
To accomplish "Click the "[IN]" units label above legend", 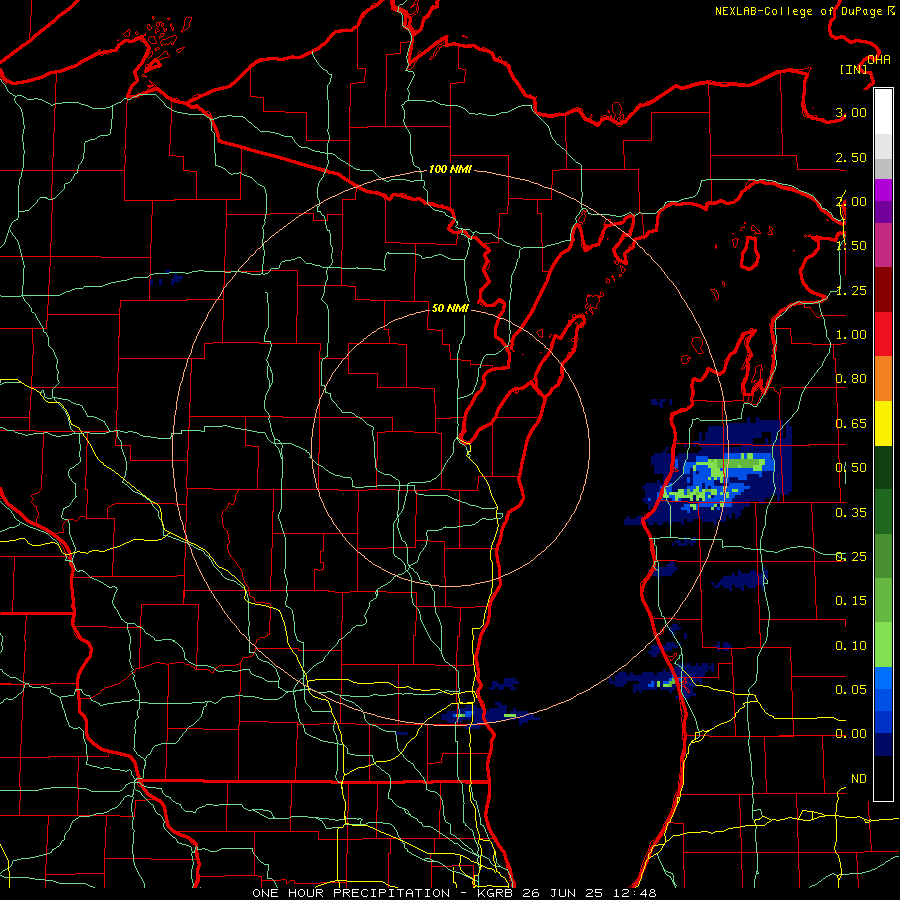I will click(853, 69).
